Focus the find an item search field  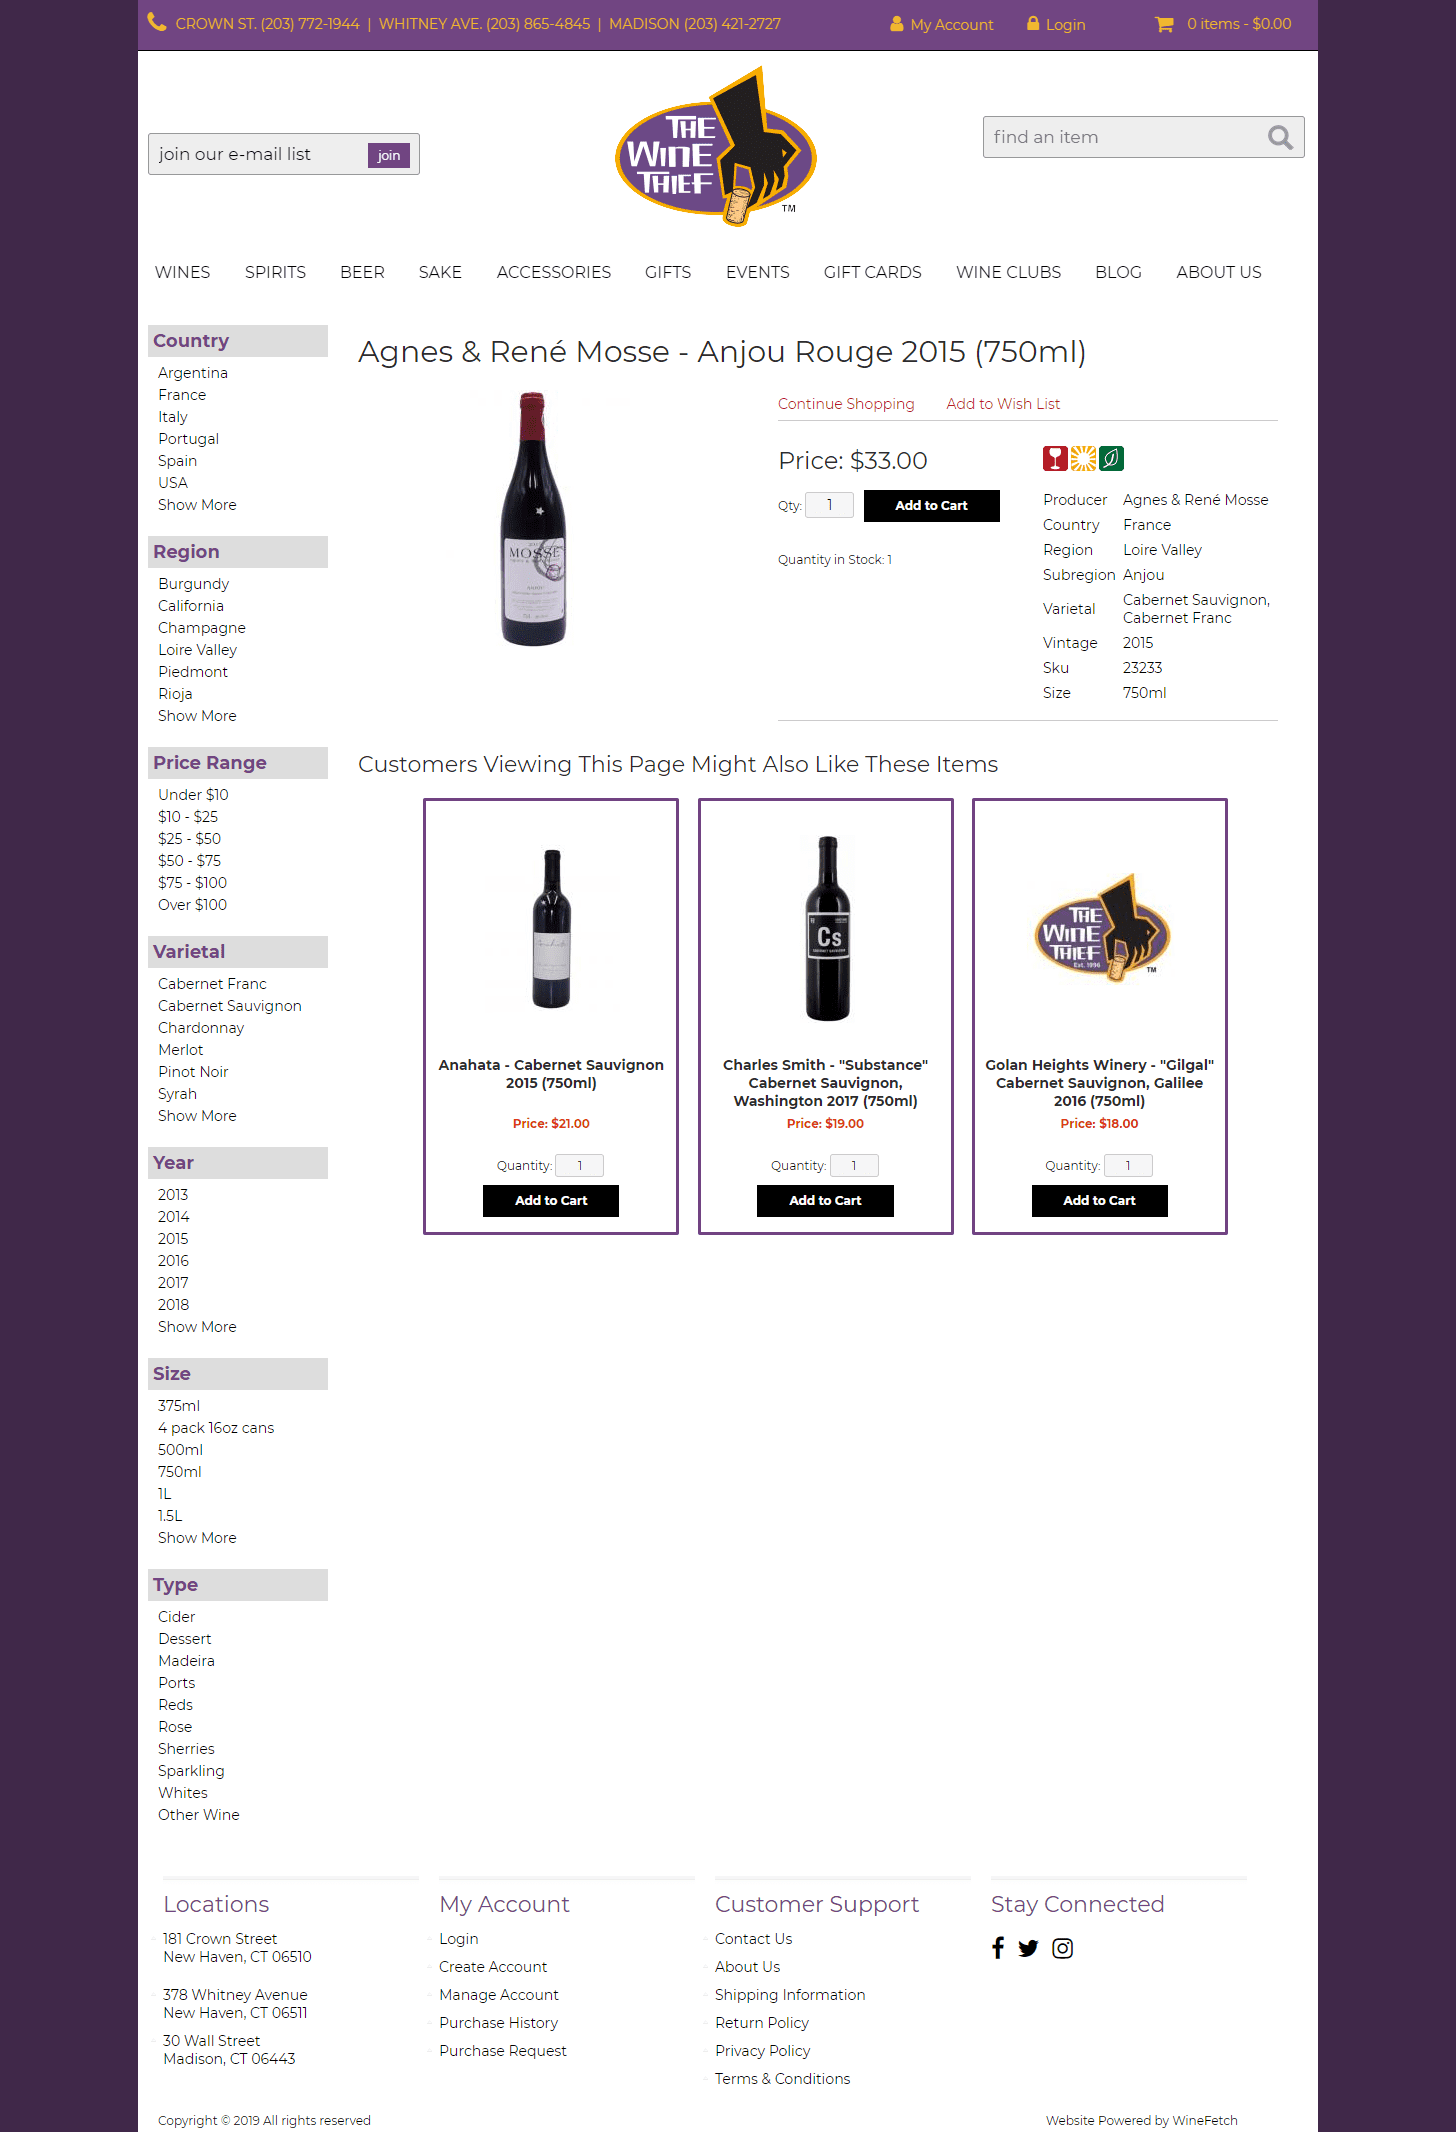click(1124, 137)
